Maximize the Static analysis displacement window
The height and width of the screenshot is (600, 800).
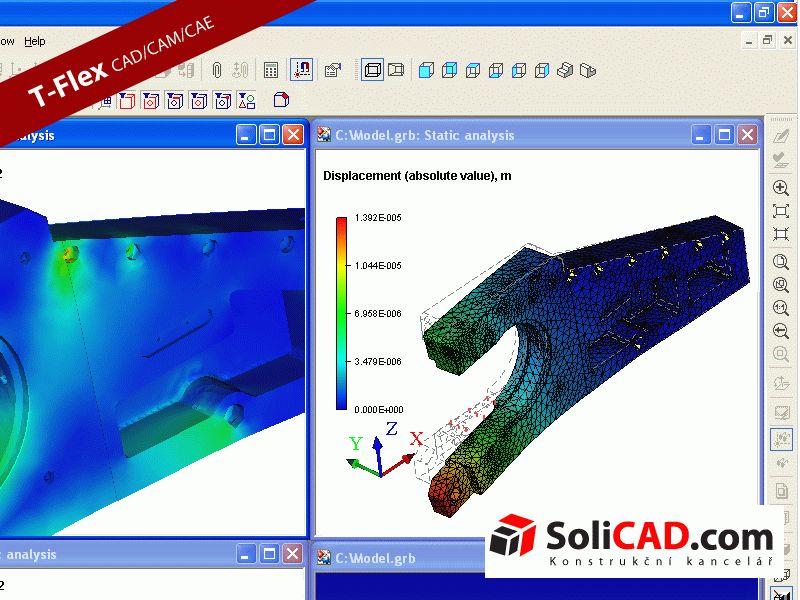click(724, 135)
